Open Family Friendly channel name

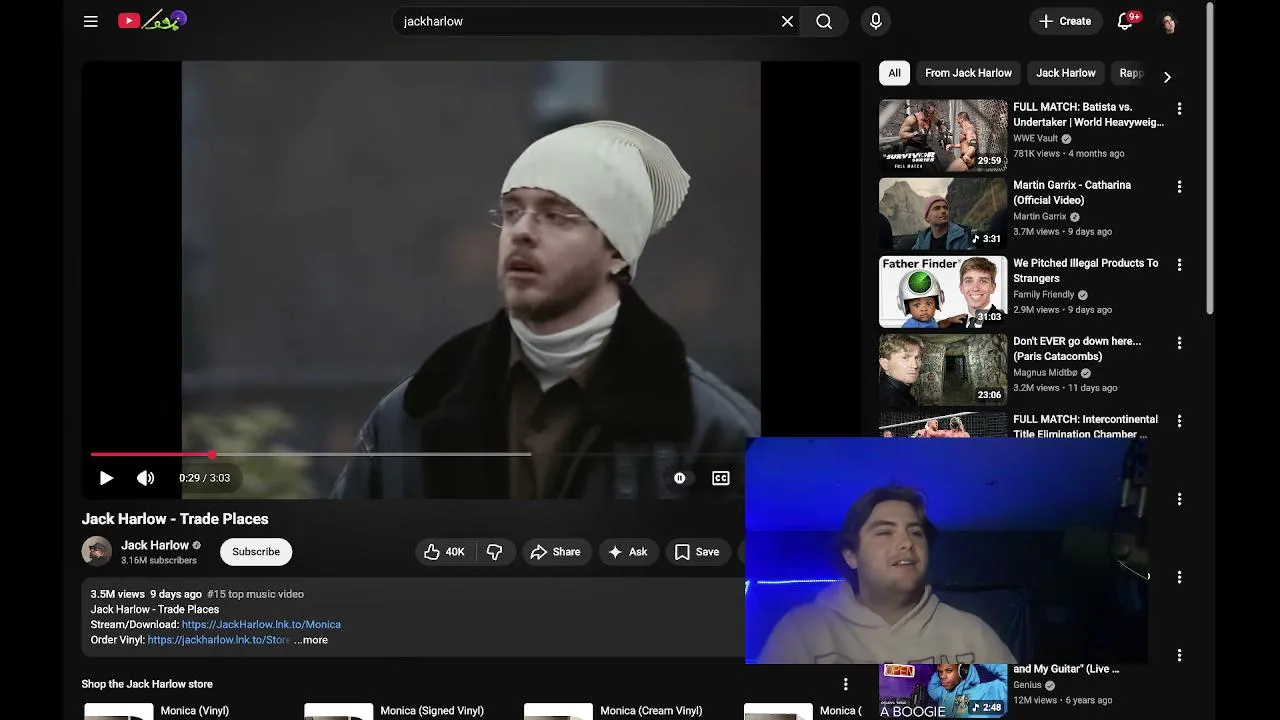[x=1043, y=295]
